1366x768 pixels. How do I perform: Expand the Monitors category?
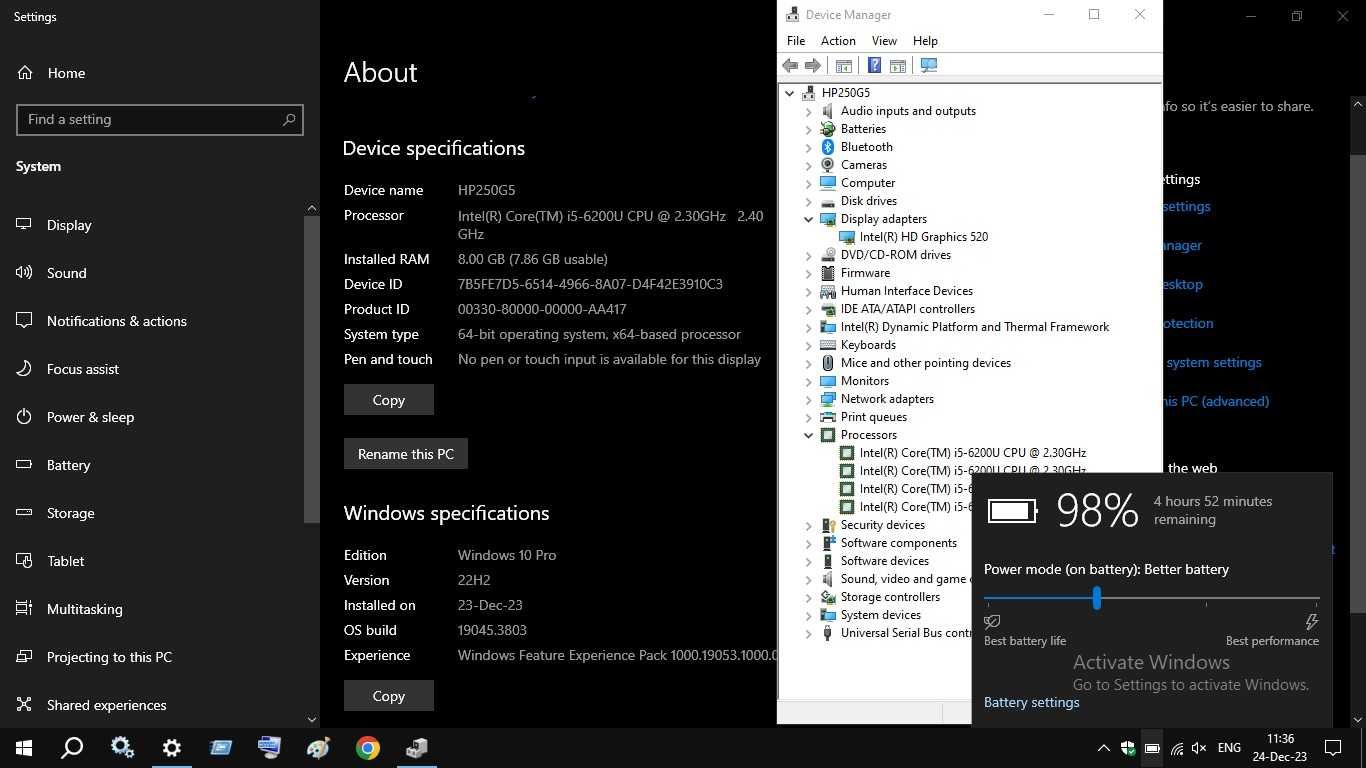click(808, 381)
